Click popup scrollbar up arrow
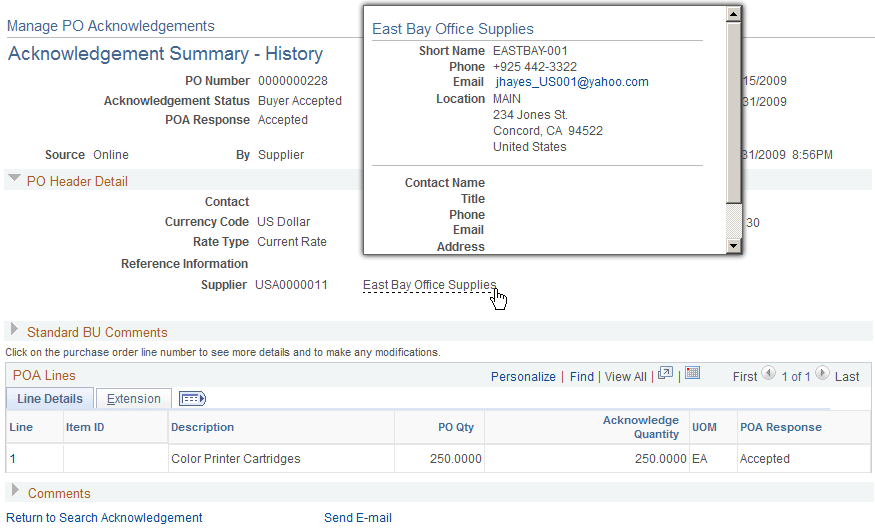 [x=733, y=14]
